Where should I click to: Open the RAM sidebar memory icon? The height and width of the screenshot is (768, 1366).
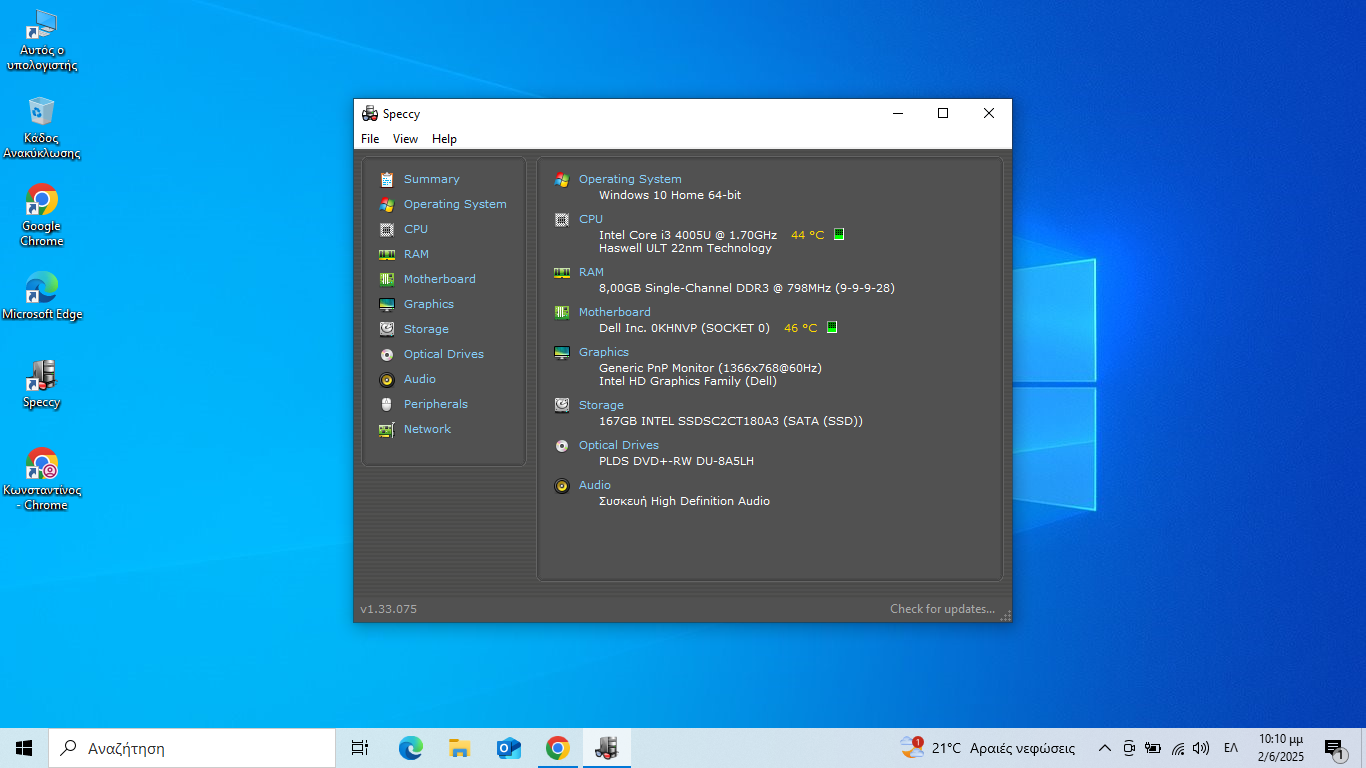tap(387, 254)
